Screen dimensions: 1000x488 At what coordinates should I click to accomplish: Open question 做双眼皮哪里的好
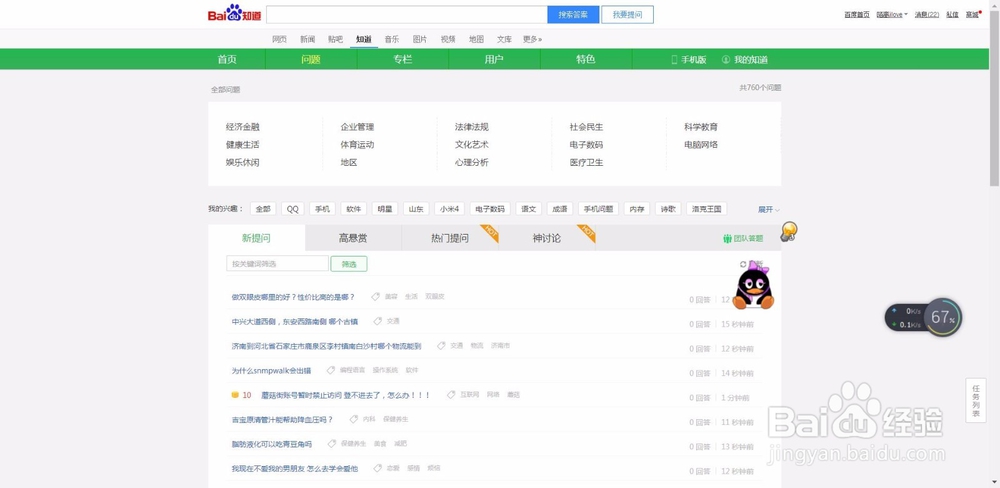point(293,297)
